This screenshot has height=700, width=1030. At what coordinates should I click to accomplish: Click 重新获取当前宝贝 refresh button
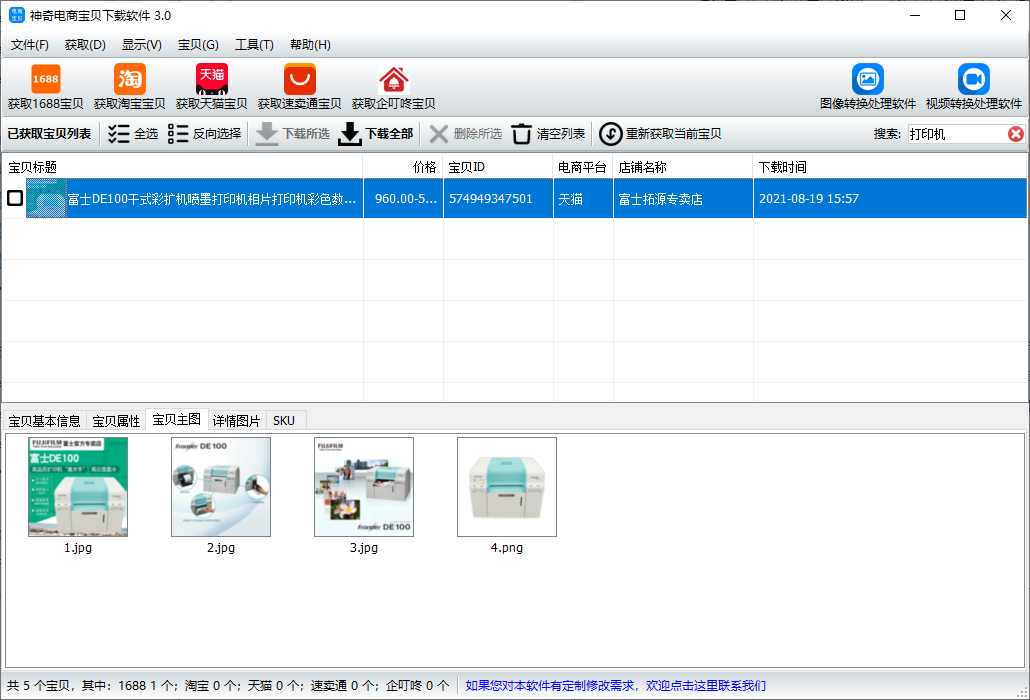[660, 134]
